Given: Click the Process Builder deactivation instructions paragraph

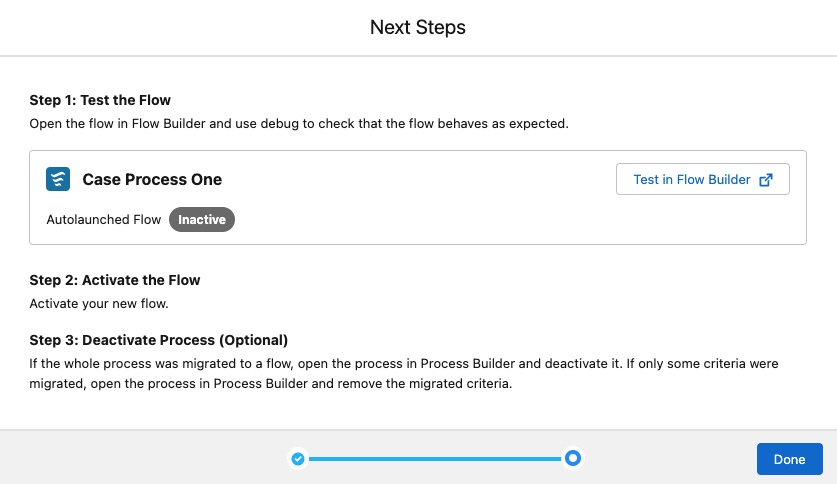Looking at the screenshot, I should point(400,372).
